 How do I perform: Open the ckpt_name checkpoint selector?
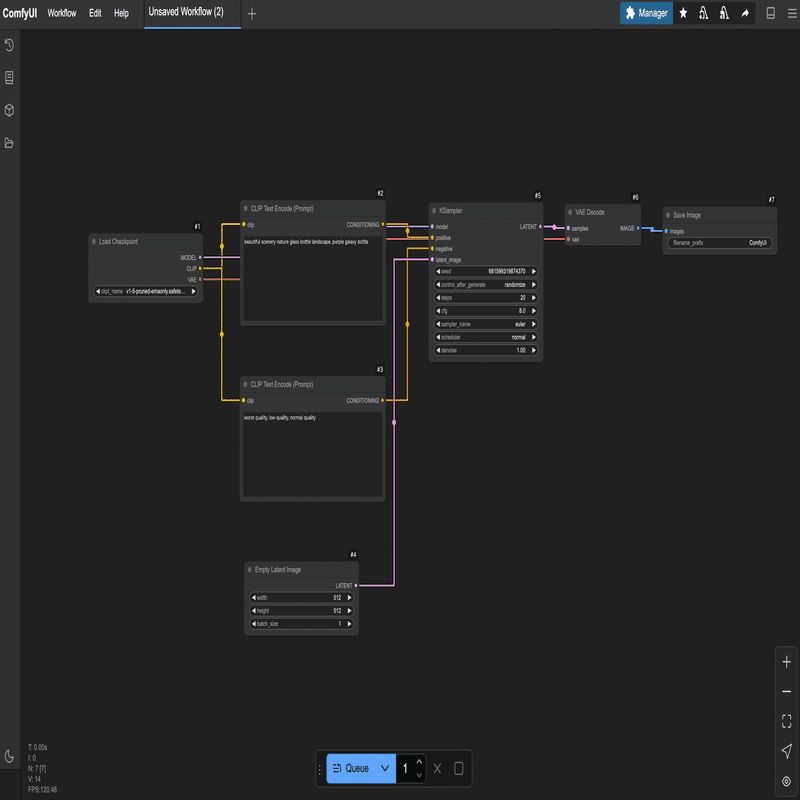[146, 291]
